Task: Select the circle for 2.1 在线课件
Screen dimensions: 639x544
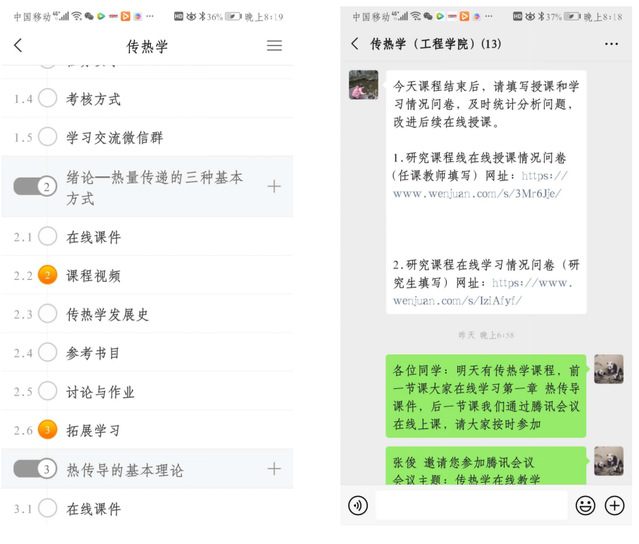Action: click(48, 236)
